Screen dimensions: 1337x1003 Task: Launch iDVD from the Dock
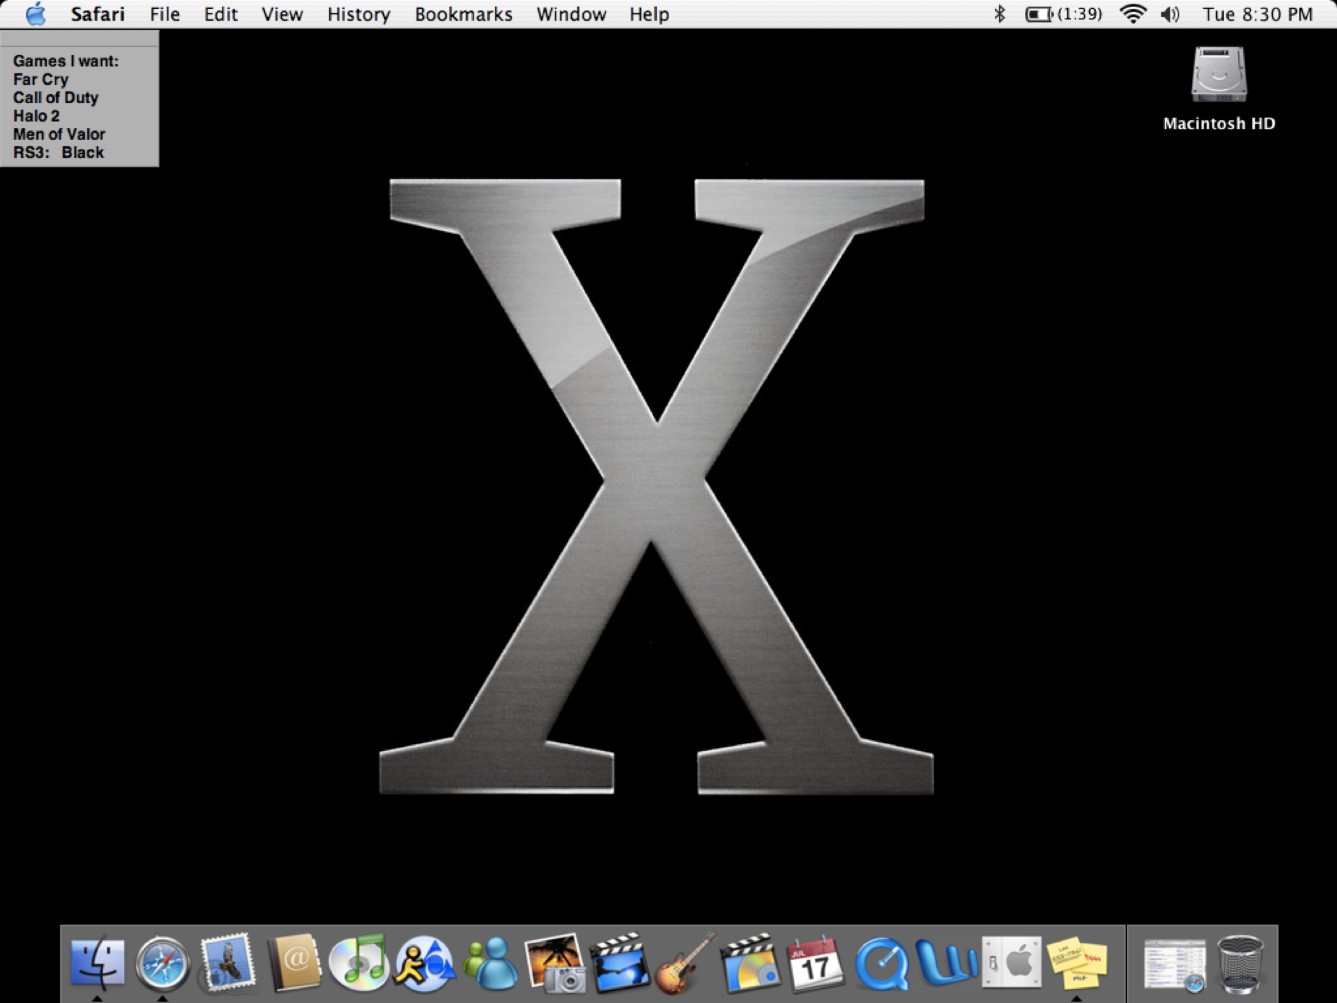click(750, 963)
